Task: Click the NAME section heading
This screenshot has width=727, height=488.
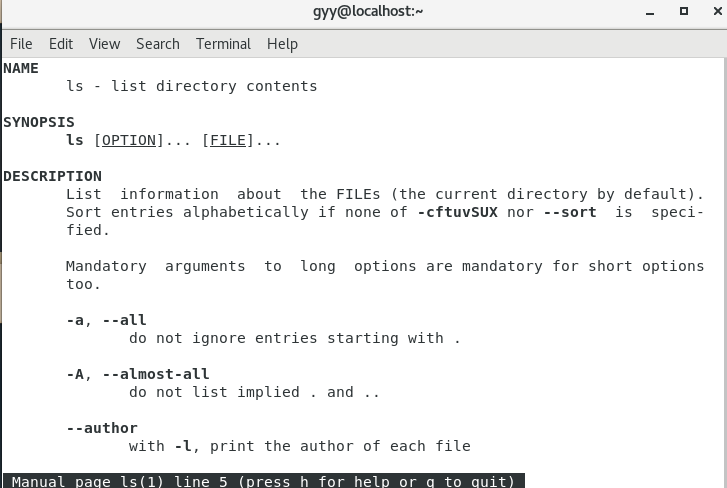Action: pyautogui.click(x=21, y=69)
